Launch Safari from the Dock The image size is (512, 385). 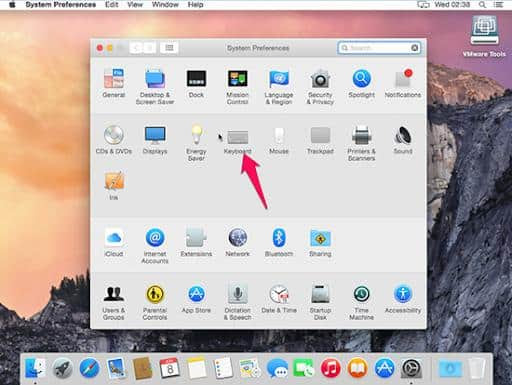click(x=89, y=368)
